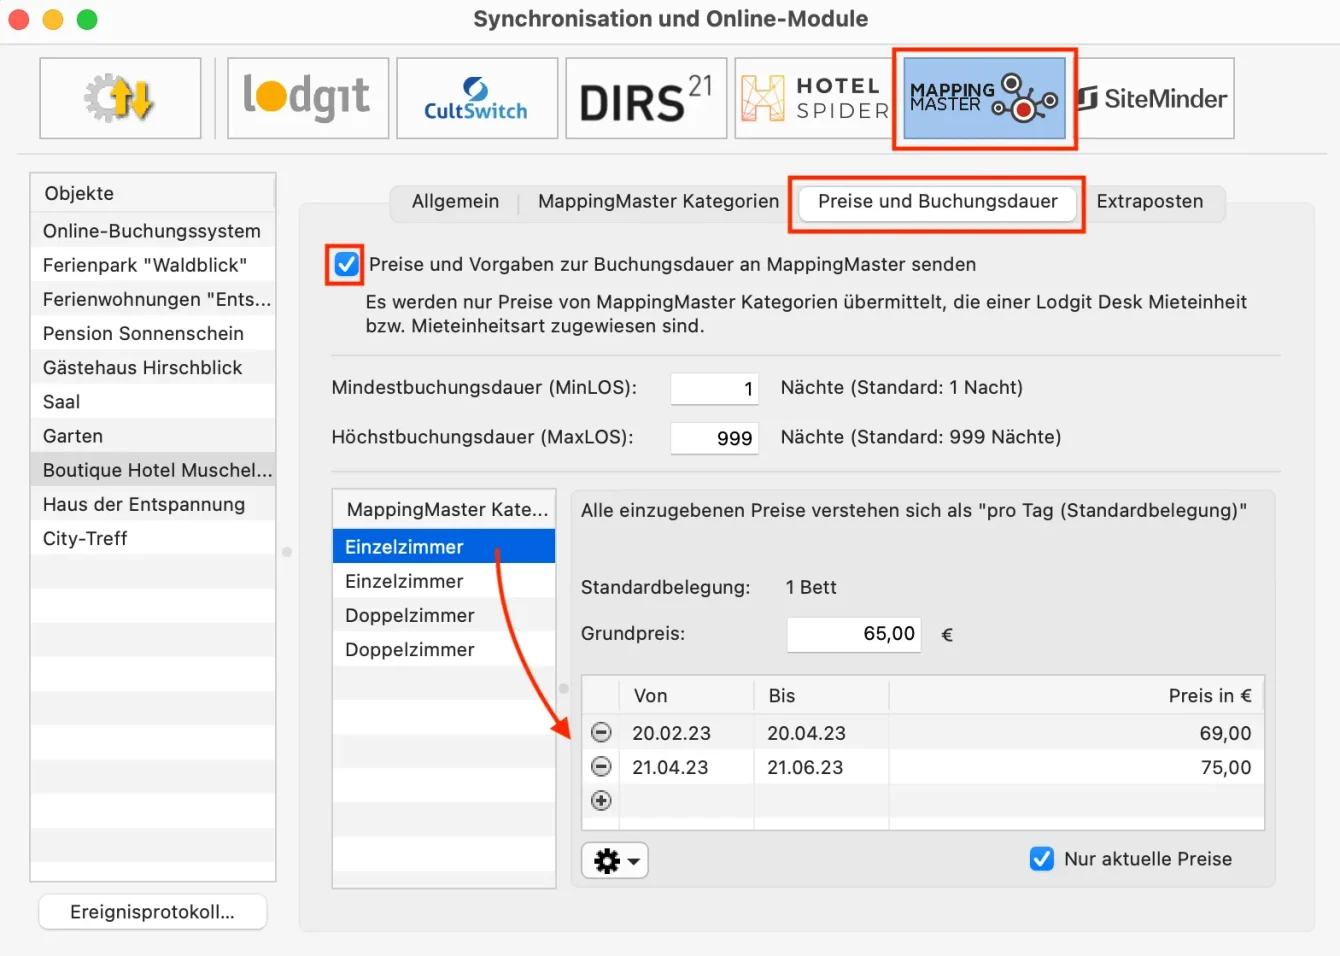The width and height of the screenshot is (1340, 956).
Task: Select Pension Sonnenschein in the object list
Action: click(x=153, y=333)
